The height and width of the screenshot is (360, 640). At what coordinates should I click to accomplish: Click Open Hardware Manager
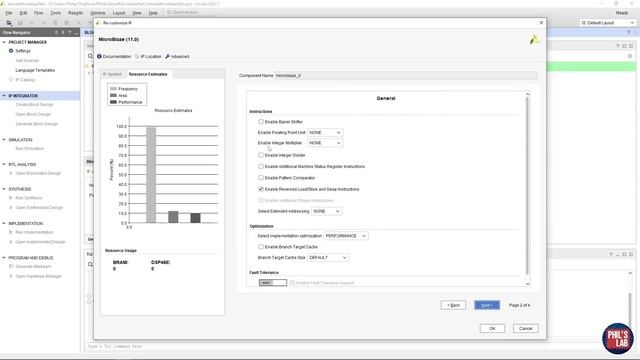[x=38, y=276]
